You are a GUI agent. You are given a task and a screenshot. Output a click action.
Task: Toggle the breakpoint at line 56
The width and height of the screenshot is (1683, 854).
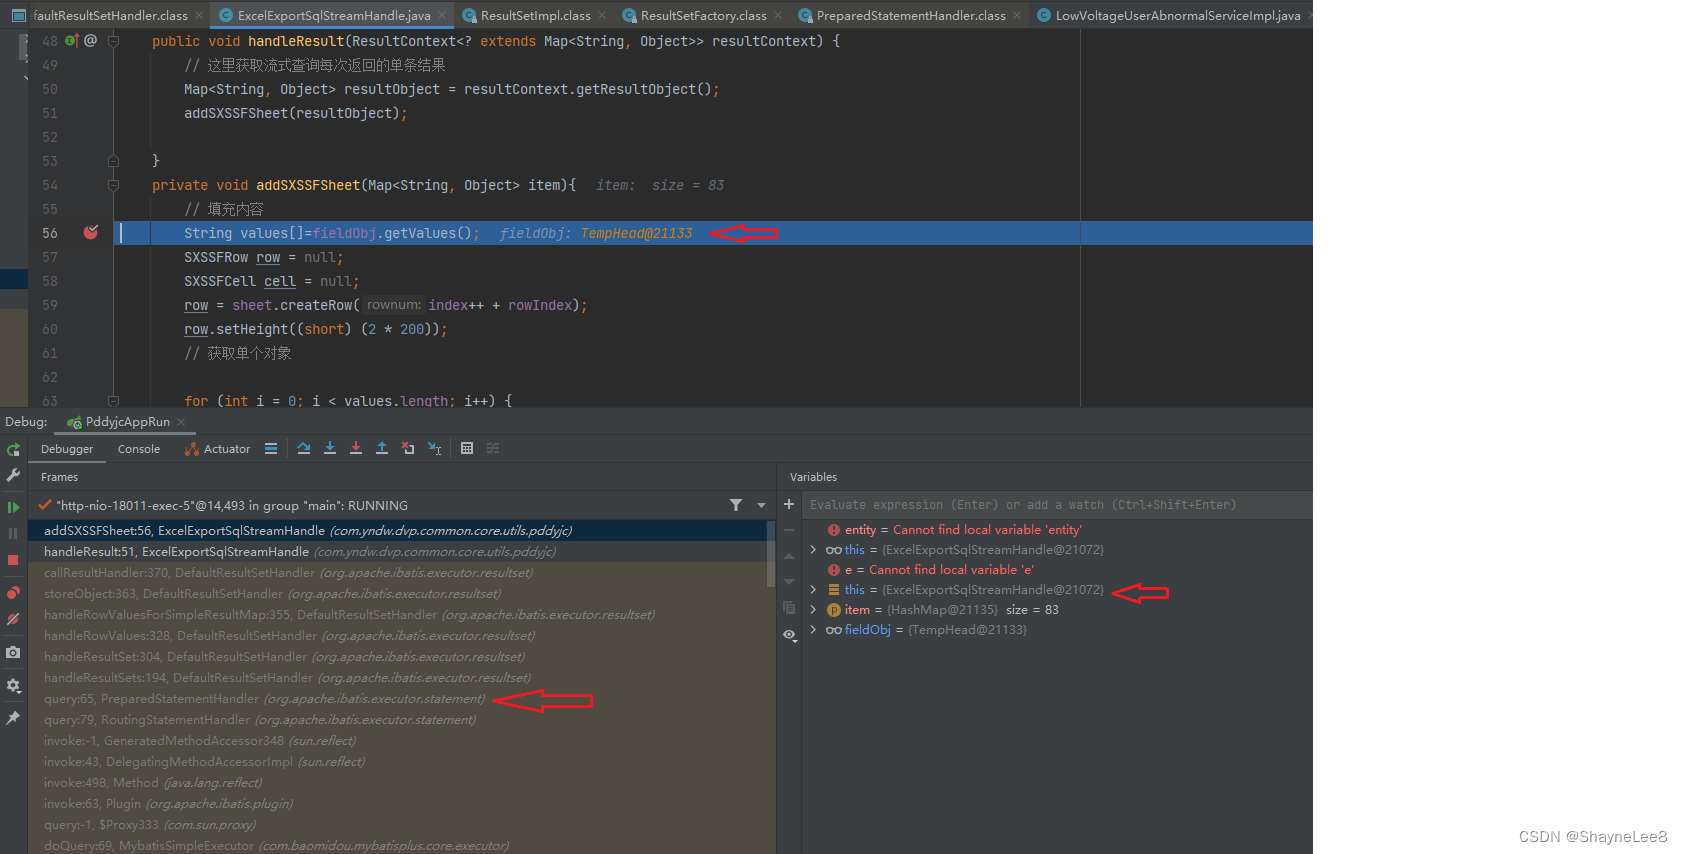(x=91, y=232)
